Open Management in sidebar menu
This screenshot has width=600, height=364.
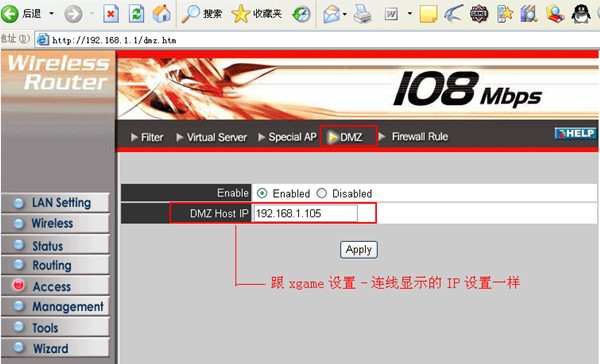click(x=55, y=307)
